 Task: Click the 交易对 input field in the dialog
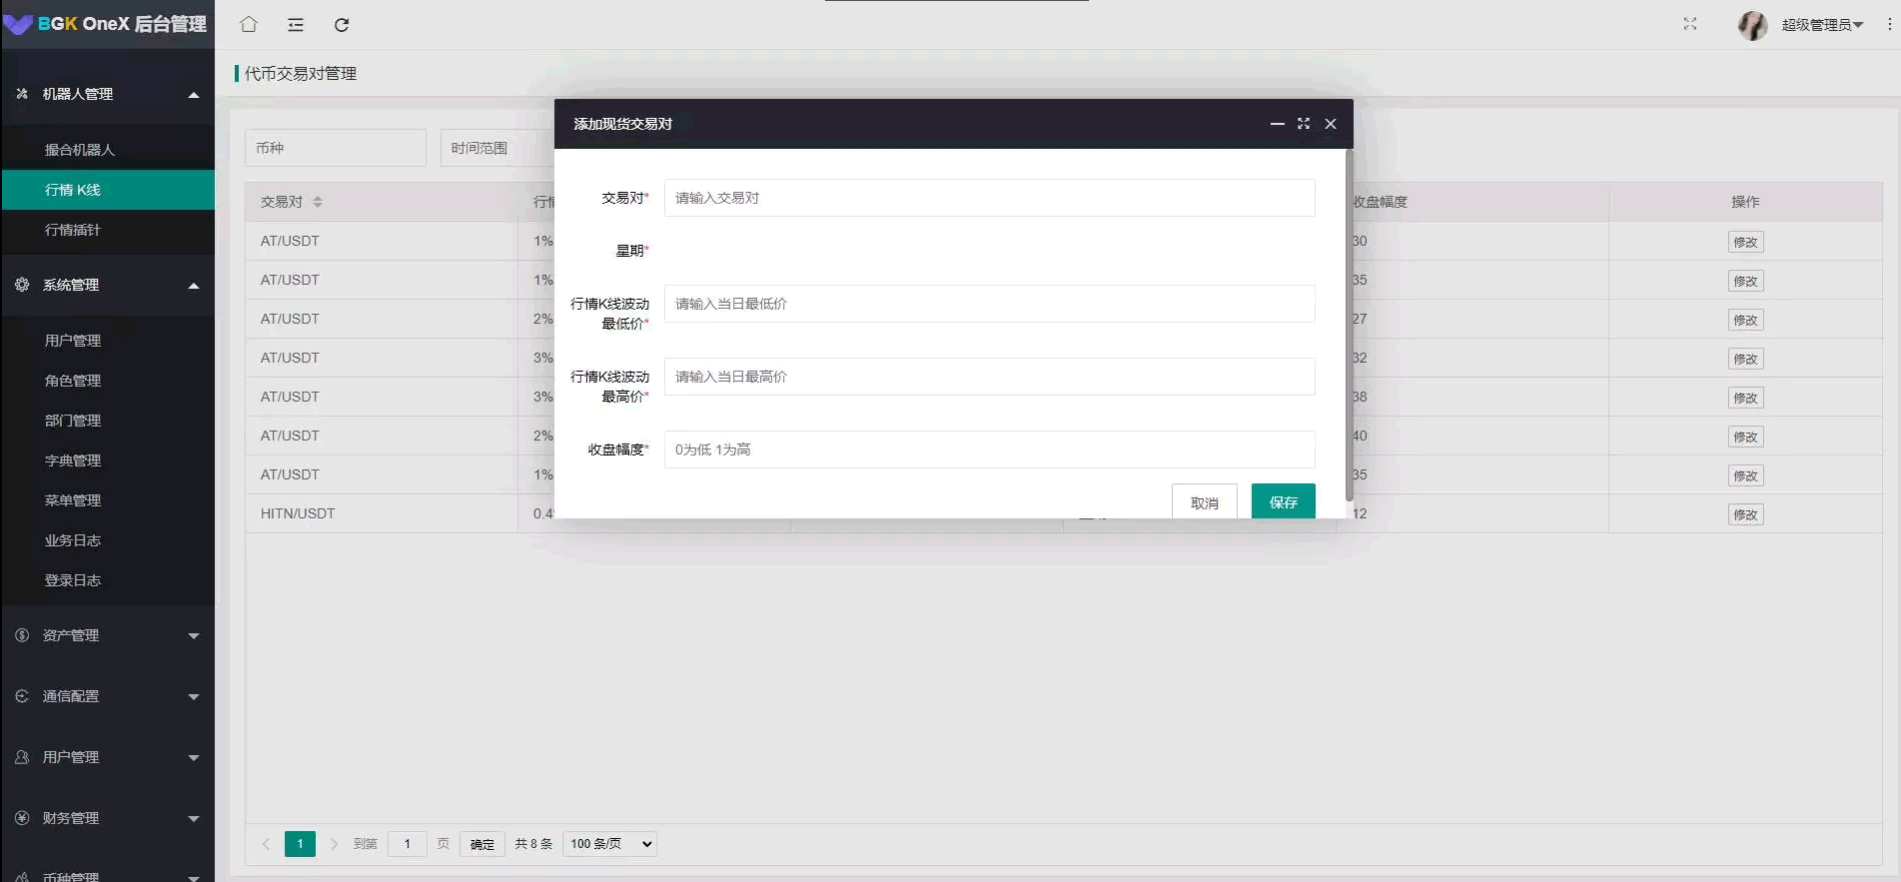tap(988, 198)
